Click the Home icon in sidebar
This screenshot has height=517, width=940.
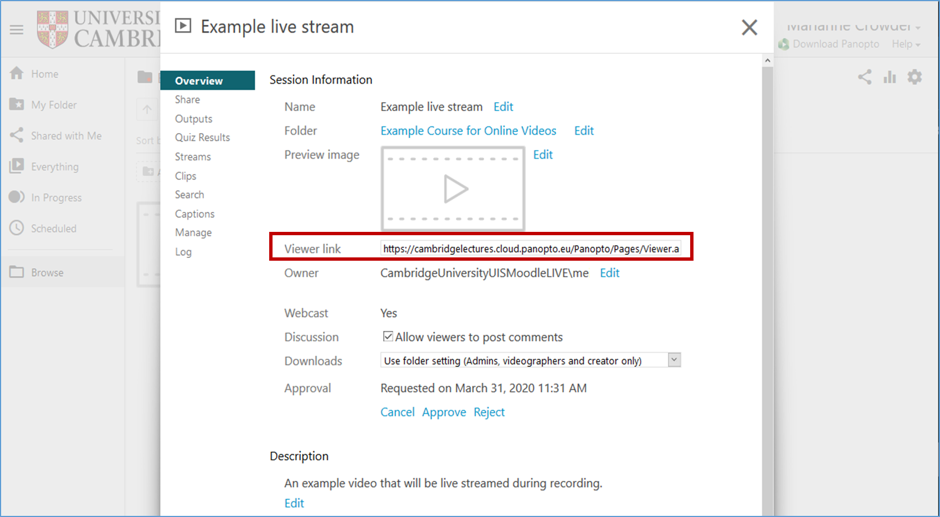(x=17, y=73)
